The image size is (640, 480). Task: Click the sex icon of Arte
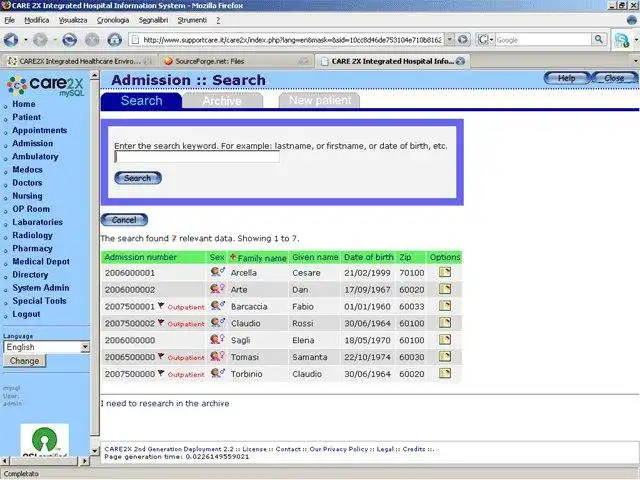218,289
